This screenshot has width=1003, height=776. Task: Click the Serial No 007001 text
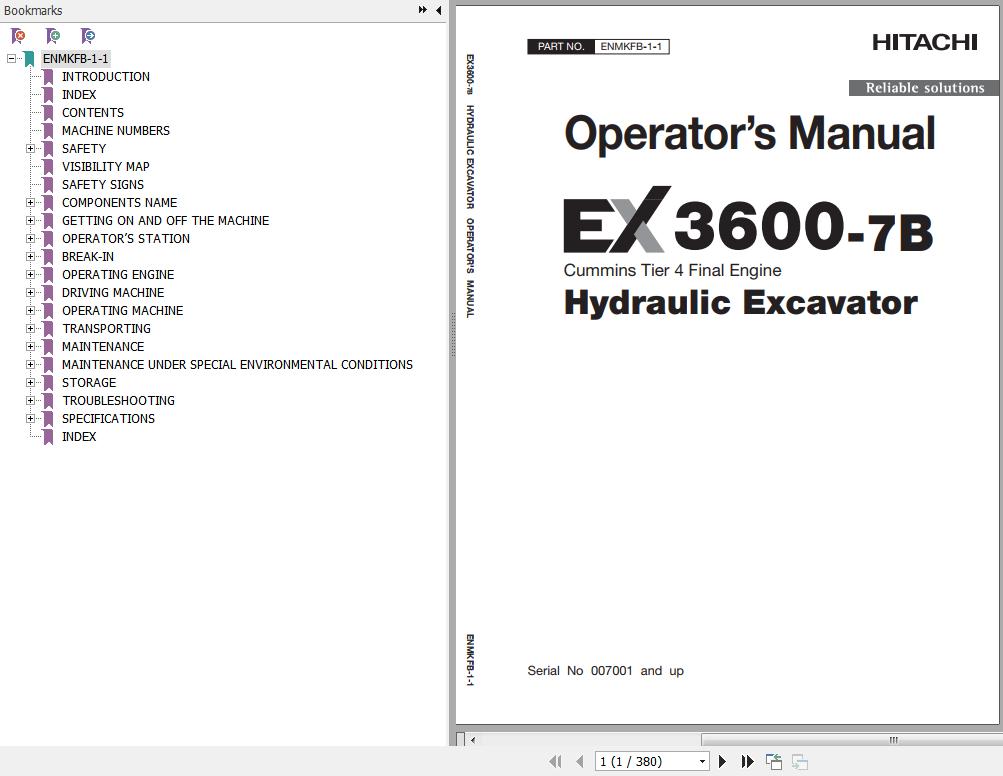pos(605,670)
